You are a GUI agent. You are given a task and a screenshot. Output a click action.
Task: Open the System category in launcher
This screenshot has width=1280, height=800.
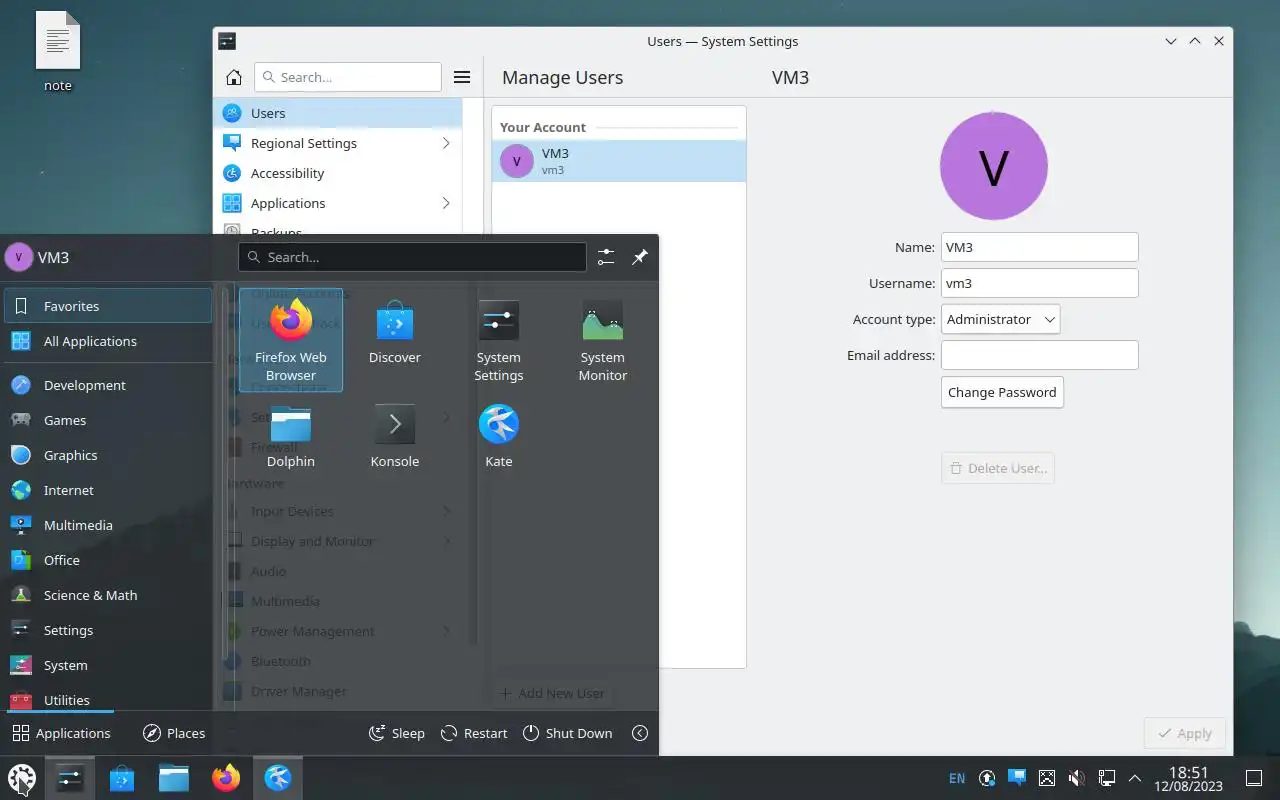[x=107, y=665]
